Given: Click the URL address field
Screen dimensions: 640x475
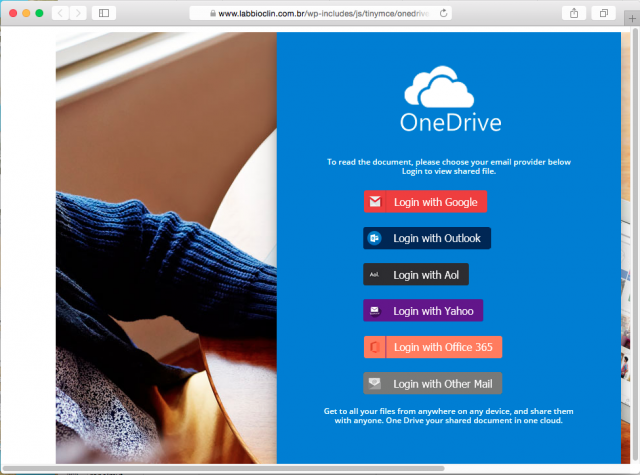Looking at the screenshot, I should pyautogui.click(x=320, y=13).
